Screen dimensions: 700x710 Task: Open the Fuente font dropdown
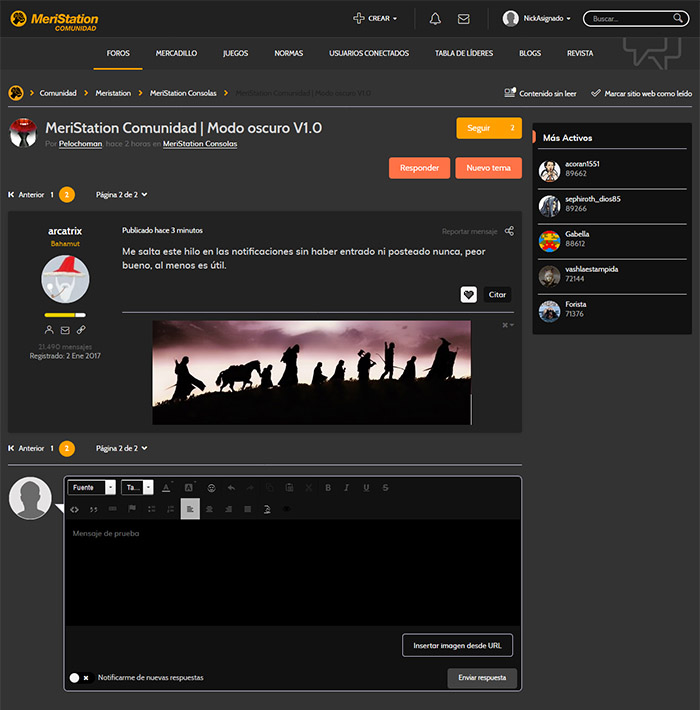[x=92, y=487]
